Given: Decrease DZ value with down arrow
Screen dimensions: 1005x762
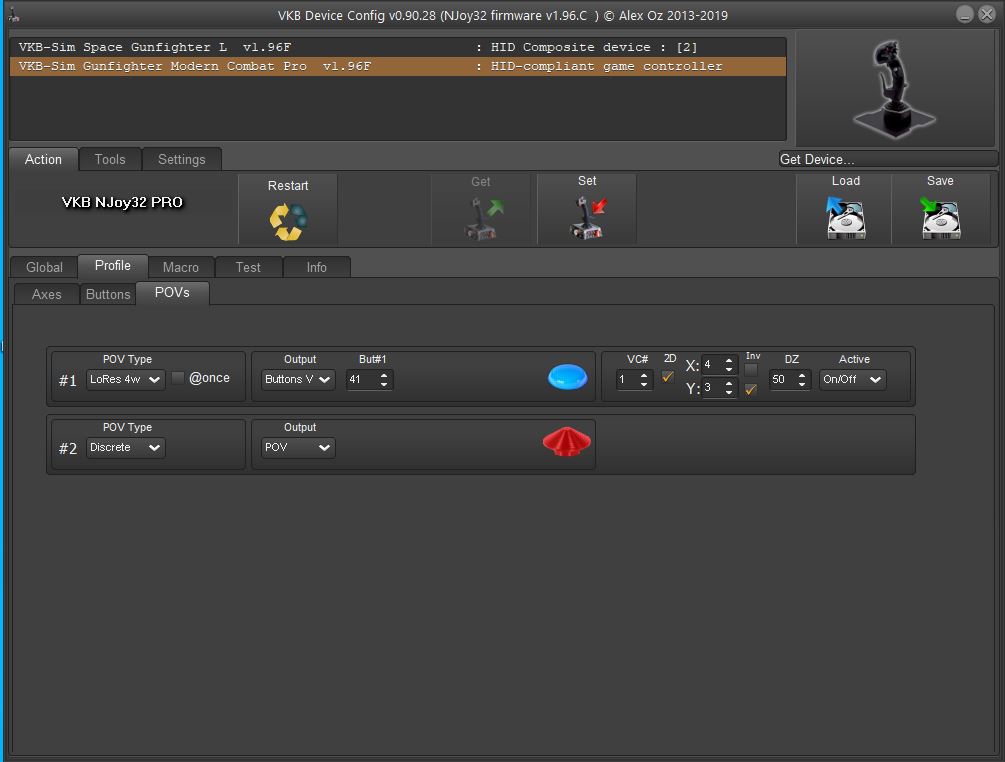Looking at the screenshot, I should point(802,384).
